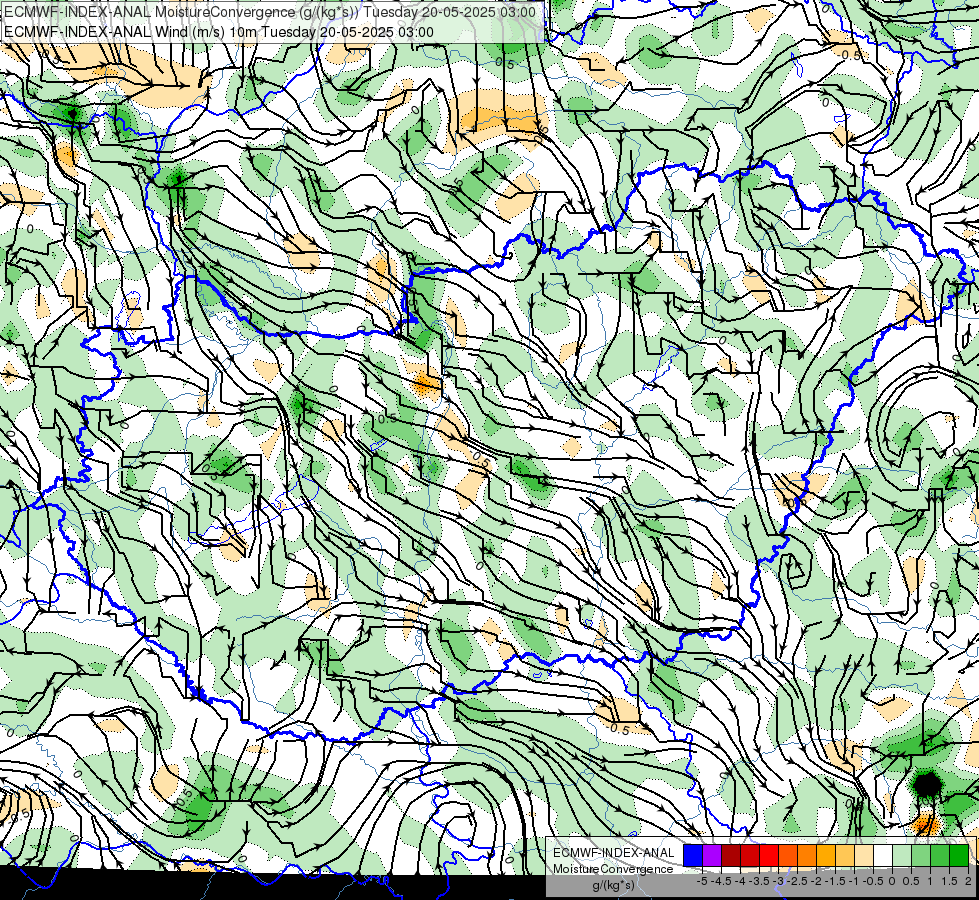This screenshot has height=900, width=979.
Task: Select the blue legend color swatch
Action: pyautogui.click(x=693, y=856)
